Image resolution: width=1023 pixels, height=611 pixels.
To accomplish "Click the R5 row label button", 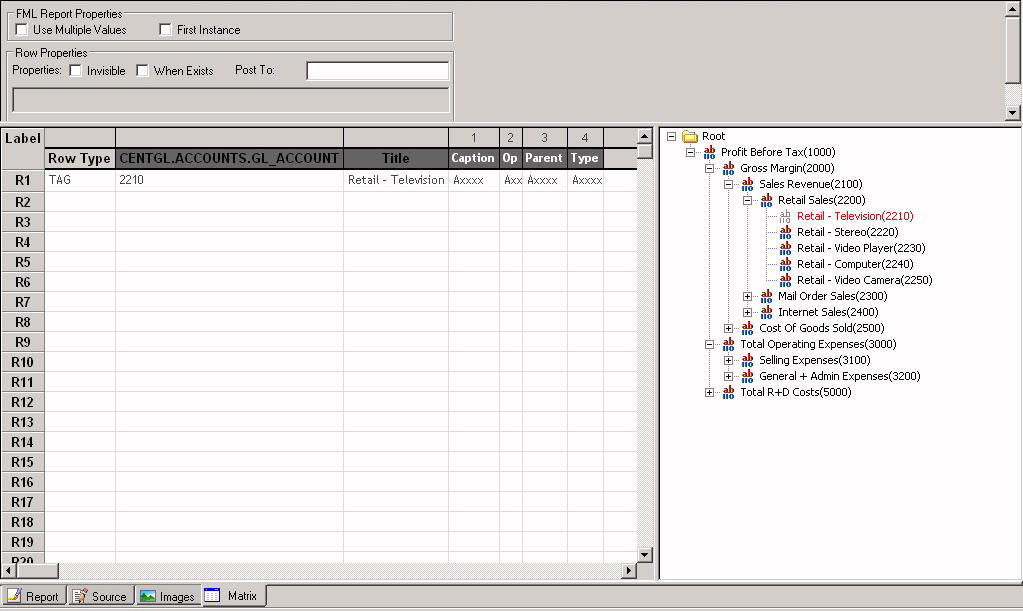I will [22, 262].
